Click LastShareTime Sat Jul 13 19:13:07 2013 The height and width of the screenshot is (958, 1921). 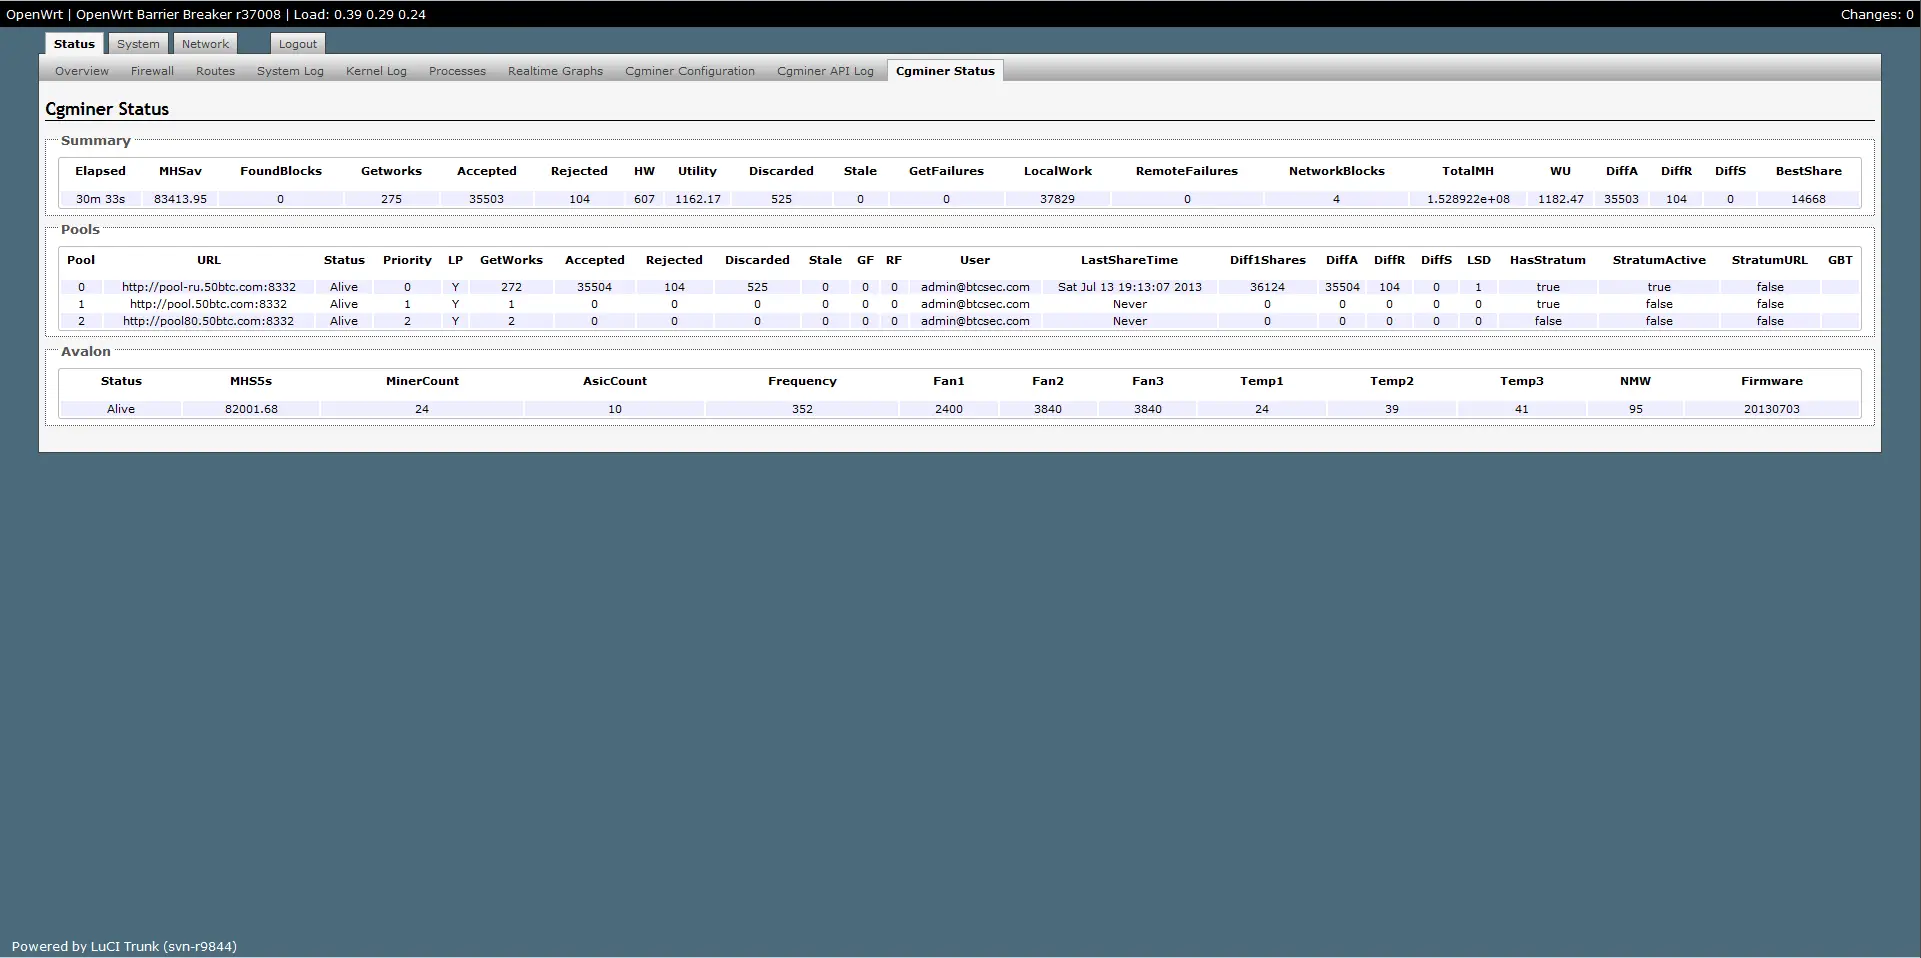click(1129, 287)
